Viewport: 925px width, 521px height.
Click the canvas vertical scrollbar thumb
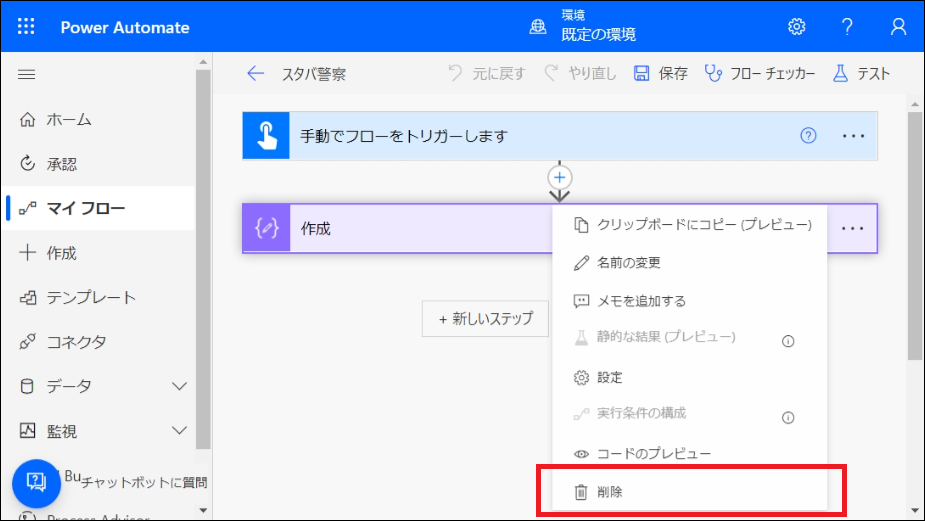915,235
